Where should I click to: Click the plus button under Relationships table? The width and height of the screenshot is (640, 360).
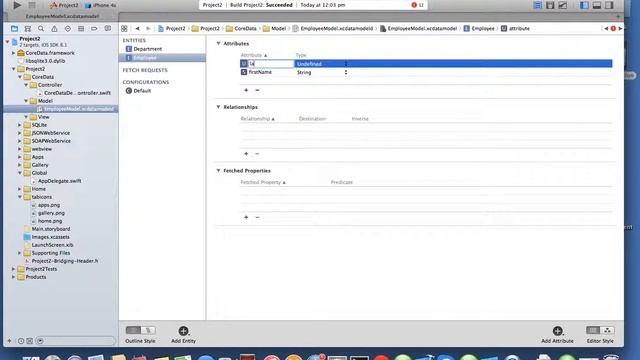(246, 154)
